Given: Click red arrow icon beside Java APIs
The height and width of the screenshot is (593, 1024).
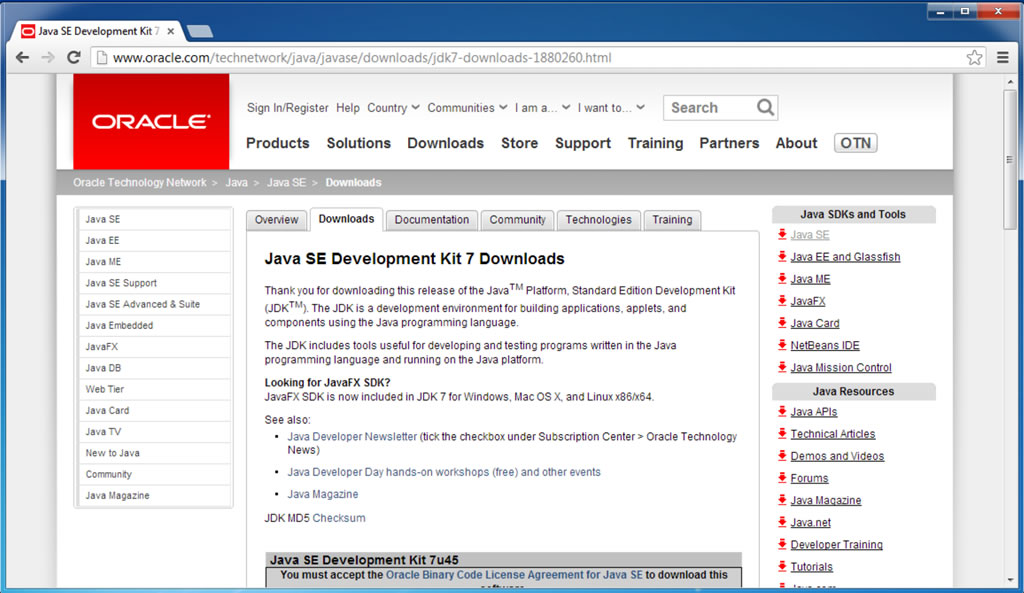Looking at the screenshot, I should tap(782, 411).
